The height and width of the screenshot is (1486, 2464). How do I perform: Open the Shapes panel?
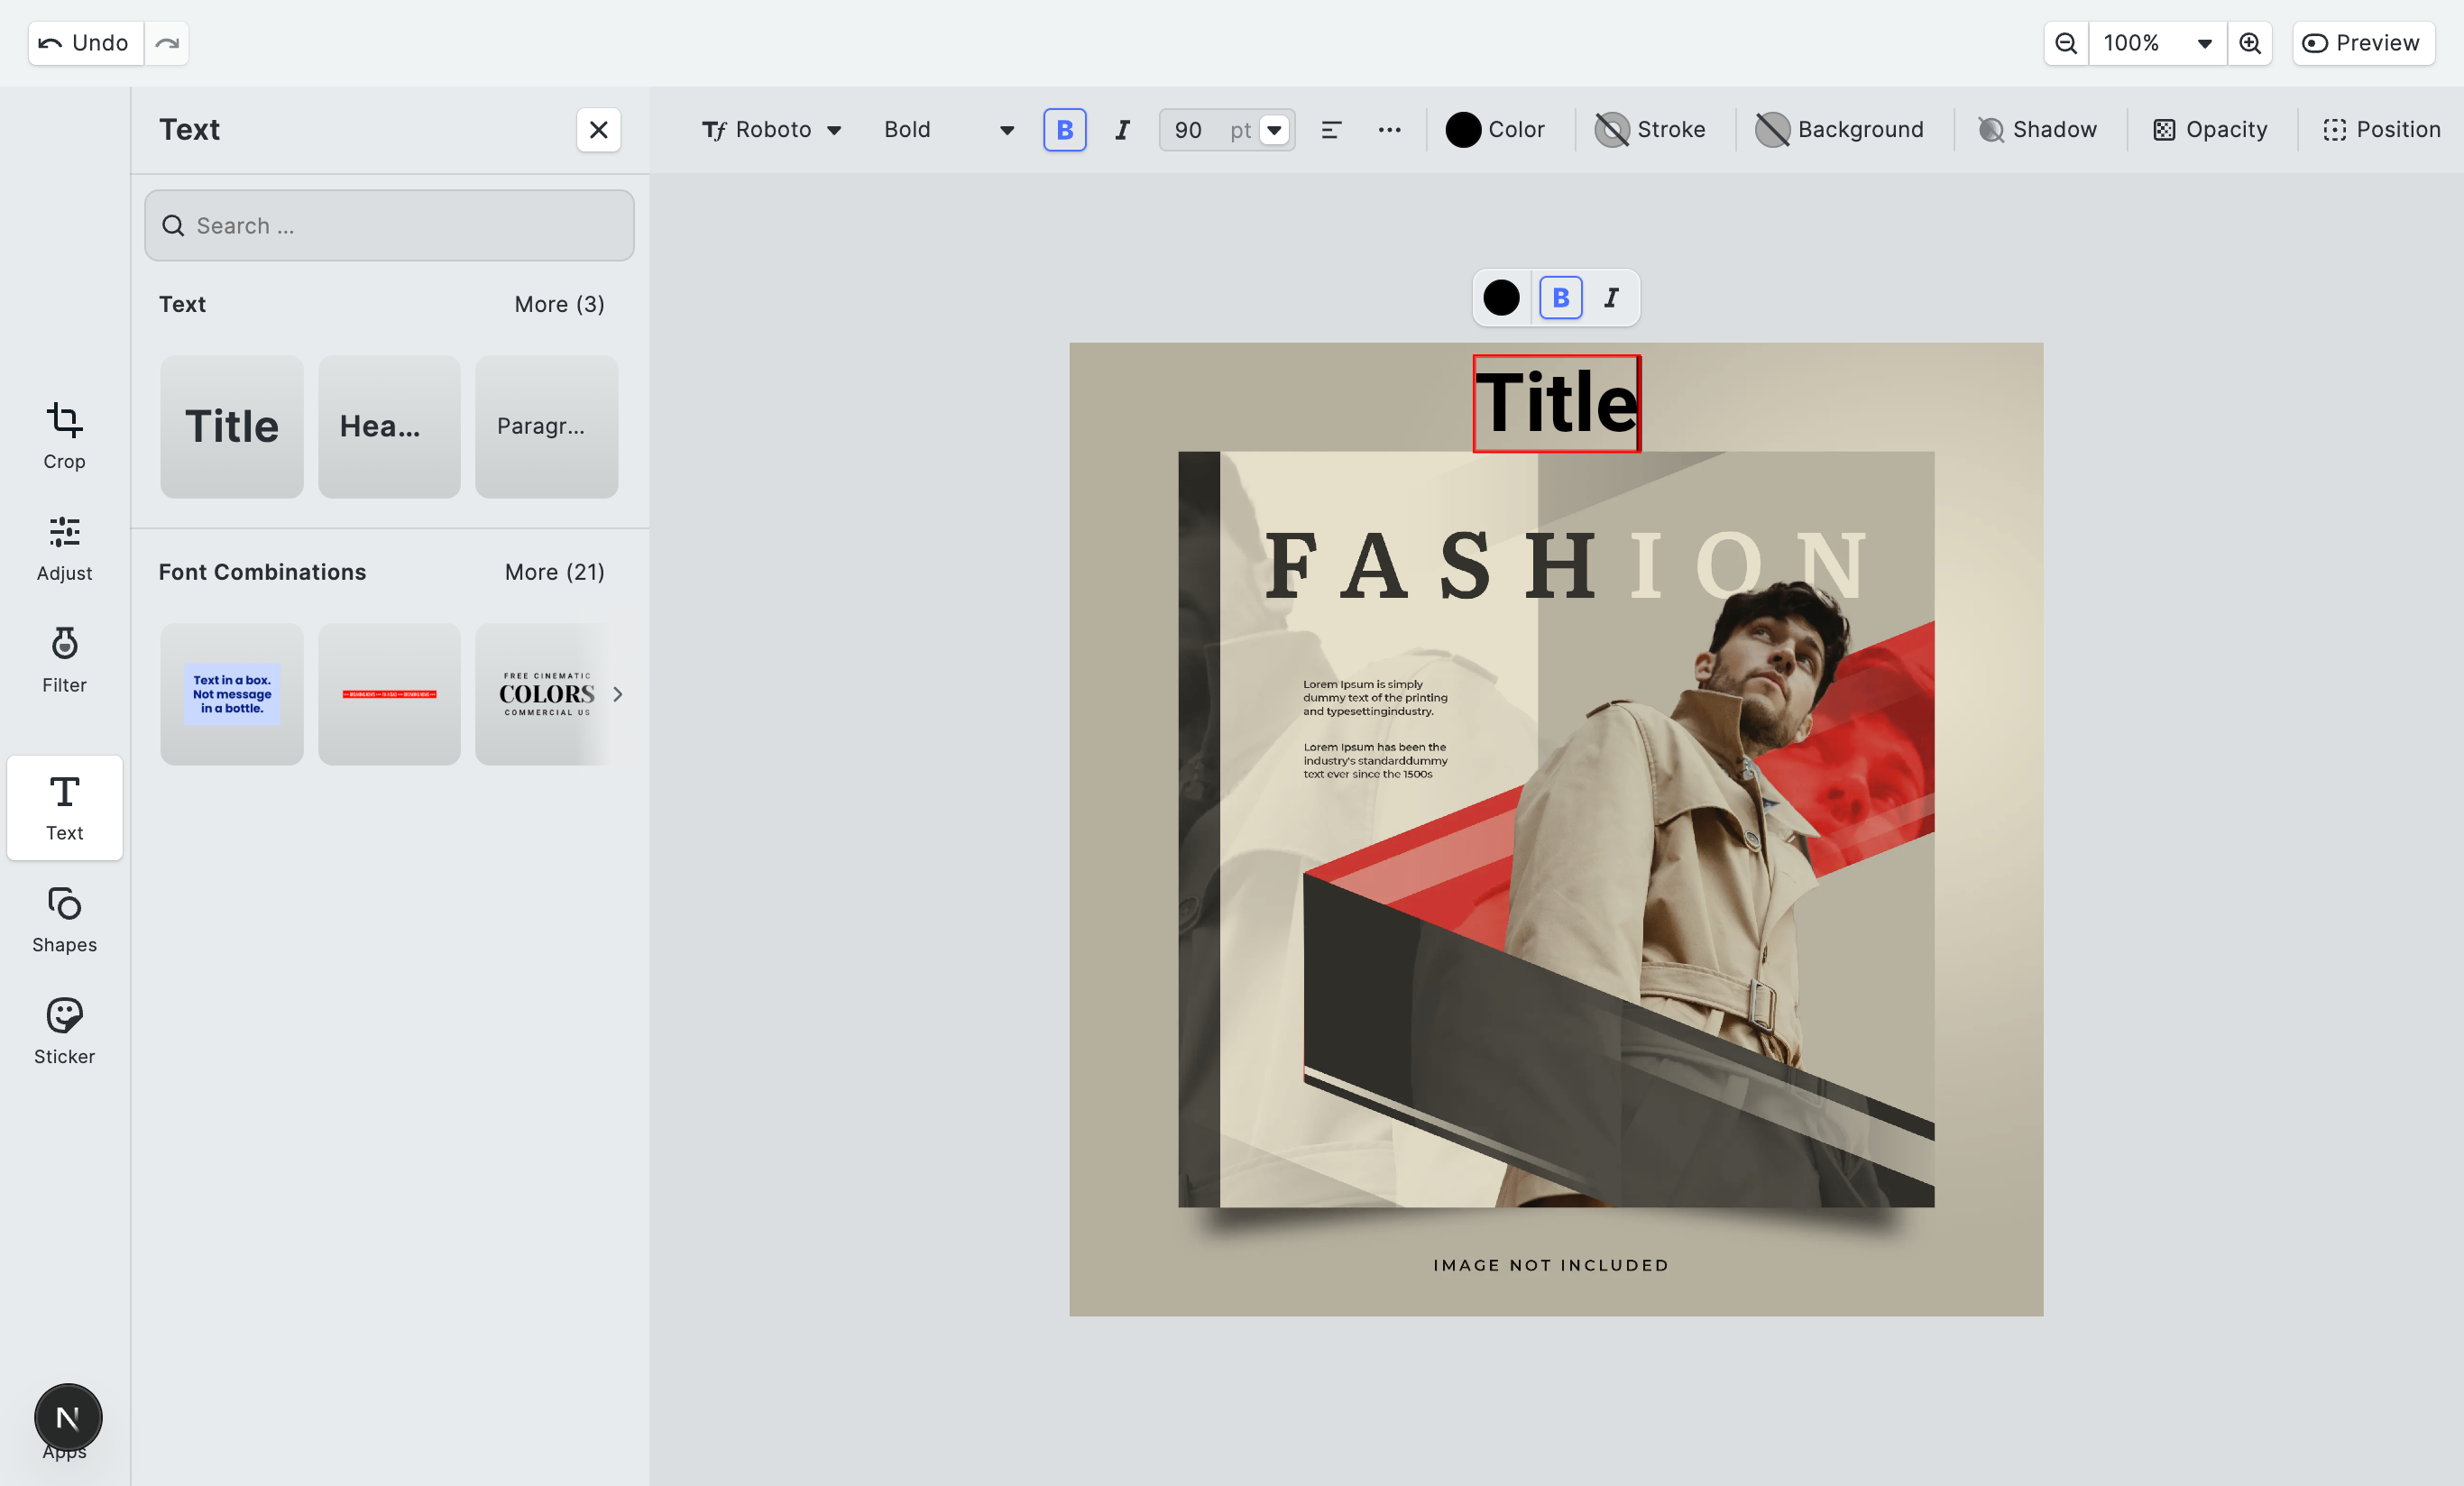click(x=64, y=920)
